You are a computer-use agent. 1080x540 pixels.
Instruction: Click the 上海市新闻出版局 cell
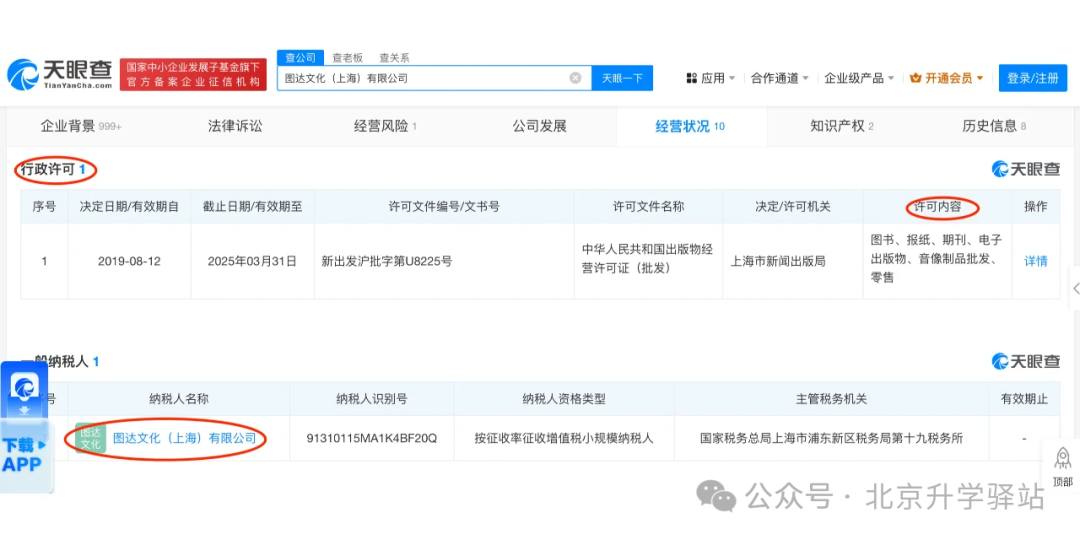pyautogui.click(x=793, y=261)
